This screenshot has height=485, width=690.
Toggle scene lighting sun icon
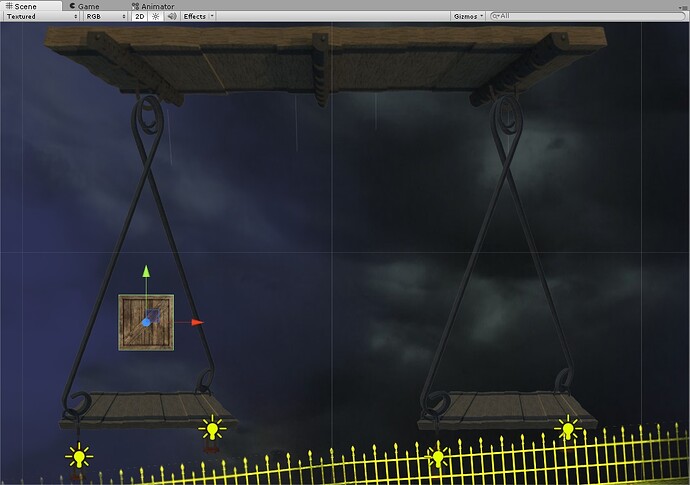tap(155, 16)
